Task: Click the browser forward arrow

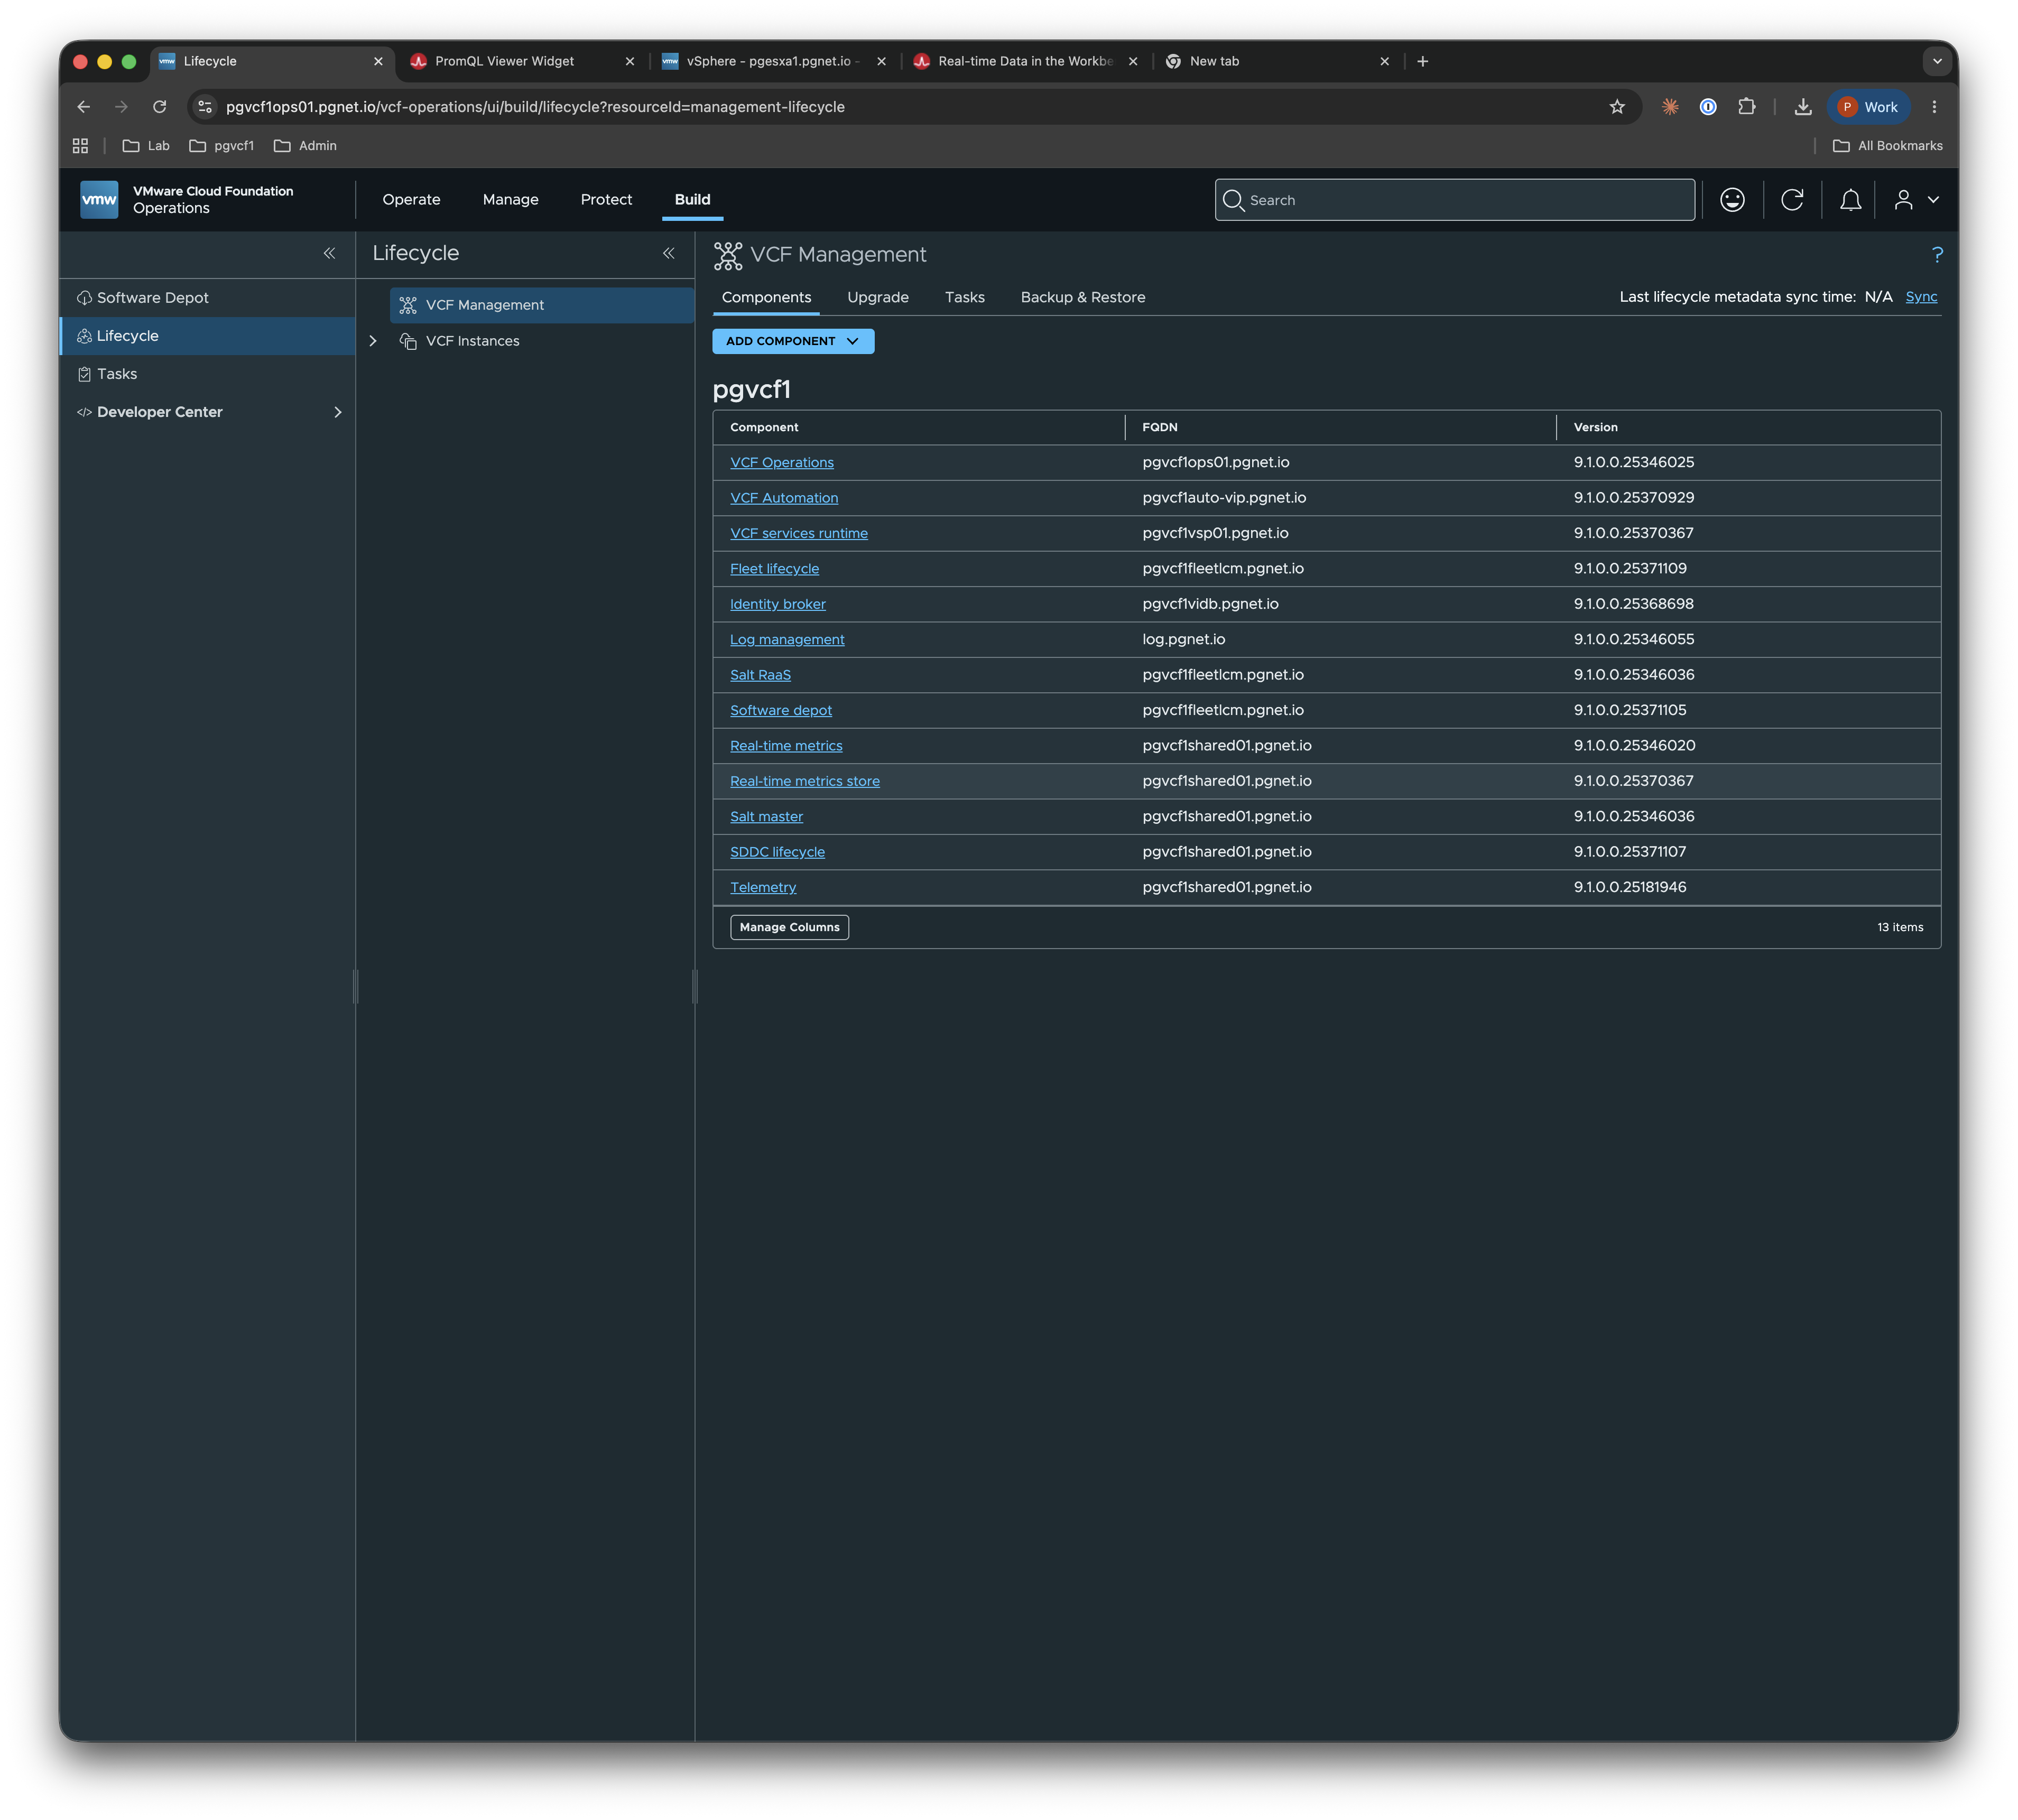Action: 121,107
